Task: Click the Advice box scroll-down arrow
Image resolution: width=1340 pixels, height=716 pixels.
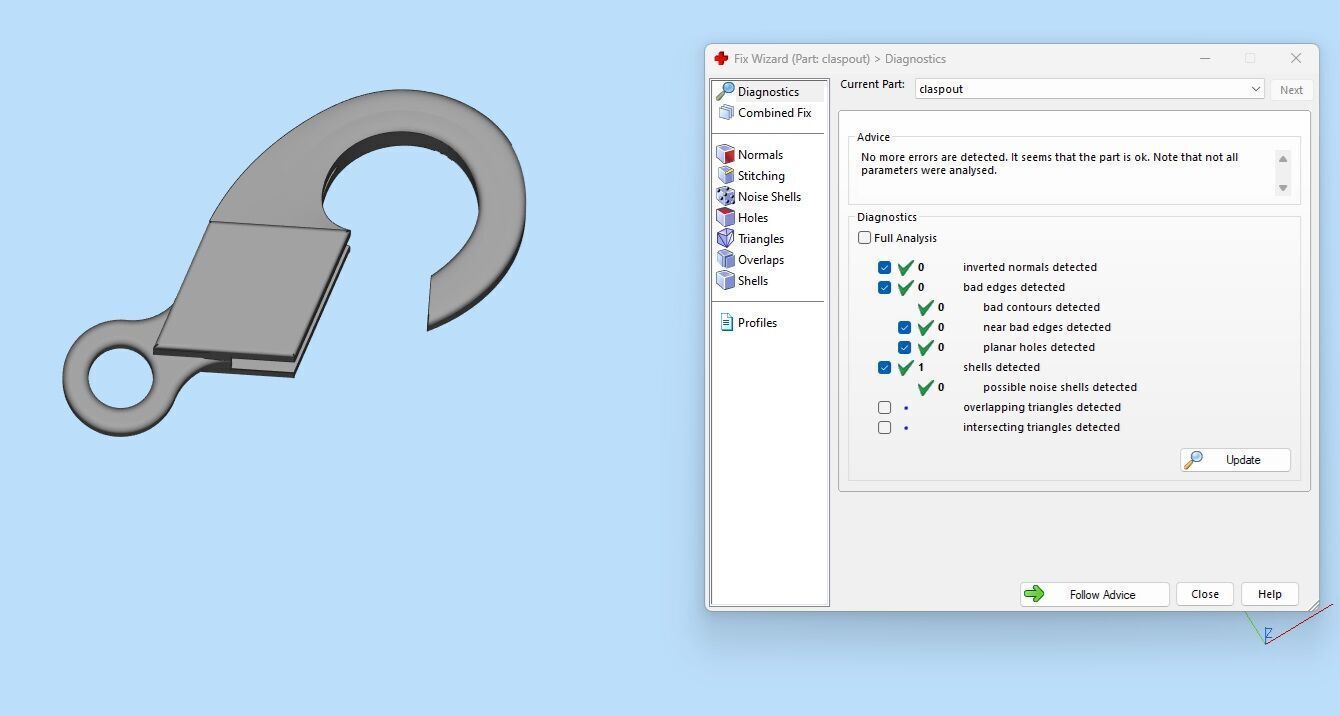Action: [1283, 187]
